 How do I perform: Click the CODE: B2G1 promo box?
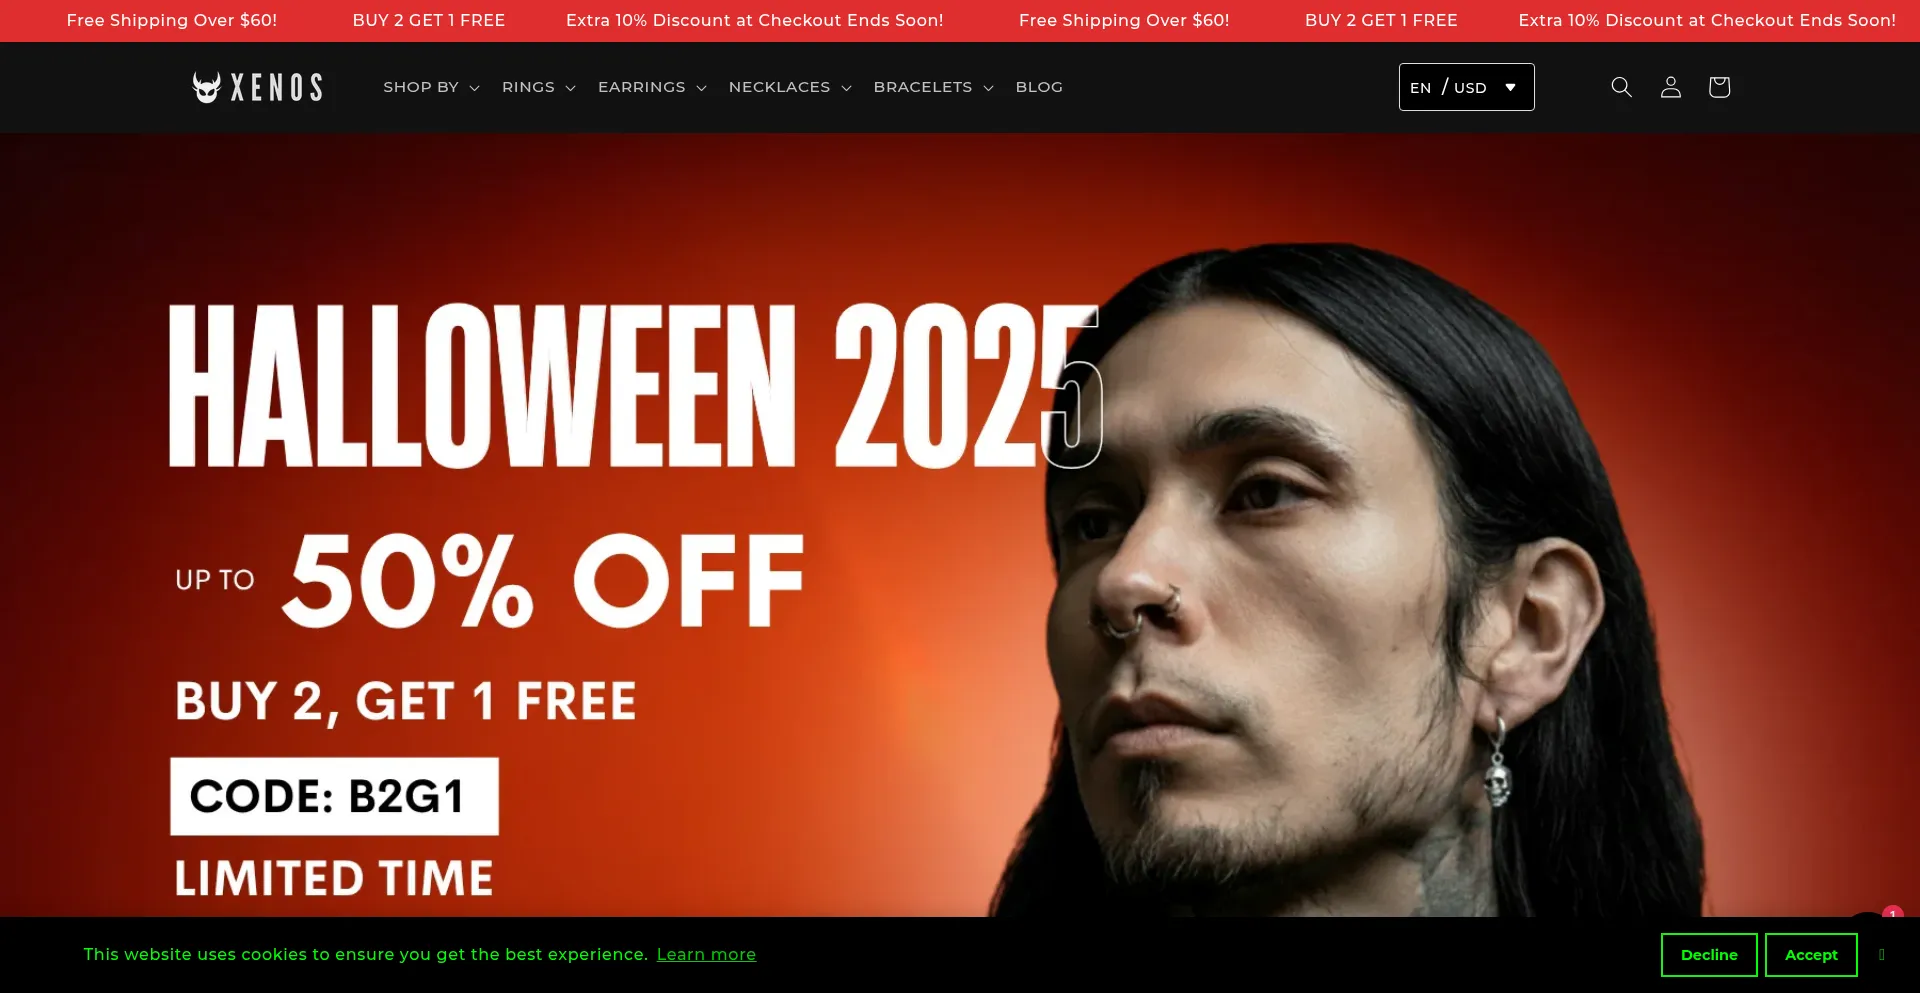[x=334, y=796]
